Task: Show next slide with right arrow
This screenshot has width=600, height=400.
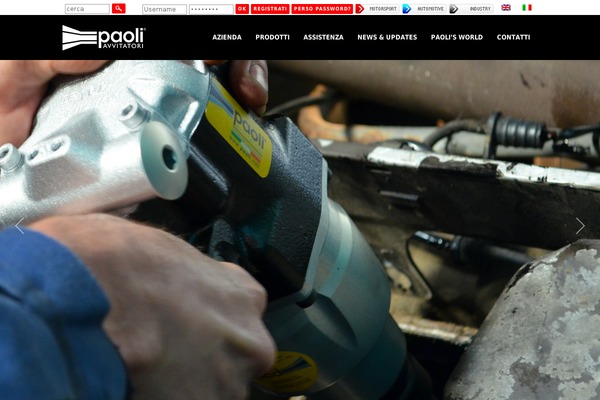Action: point(580,226)
